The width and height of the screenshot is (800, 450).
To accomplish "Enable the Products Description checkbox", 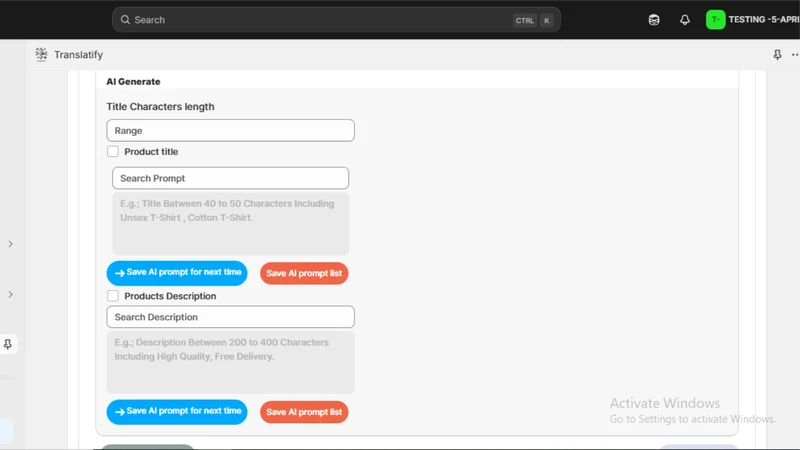I will (113, 296).
